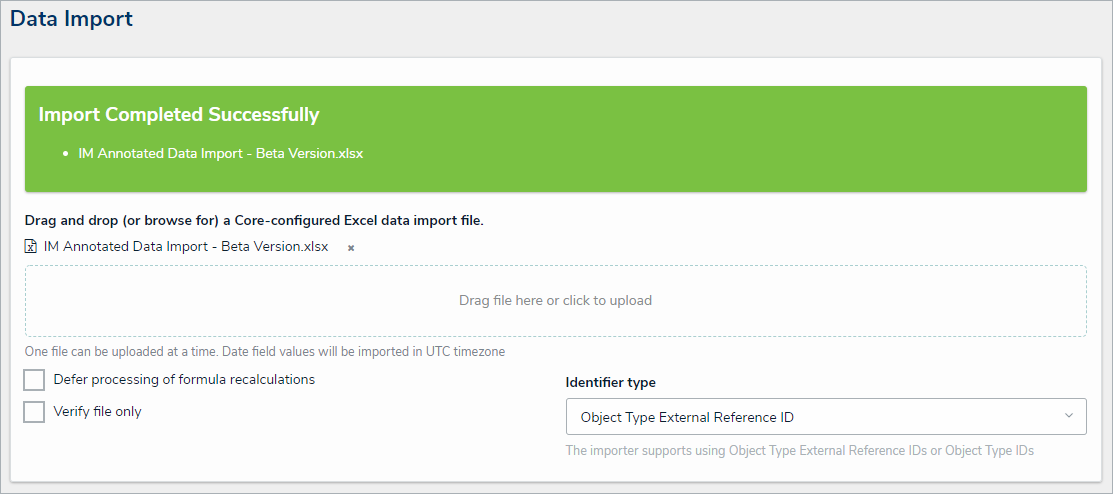The width and height of the screenshot is (1113, 494).
Task: Click the importer supports help text under dropdown
Action: click(799, 451)
